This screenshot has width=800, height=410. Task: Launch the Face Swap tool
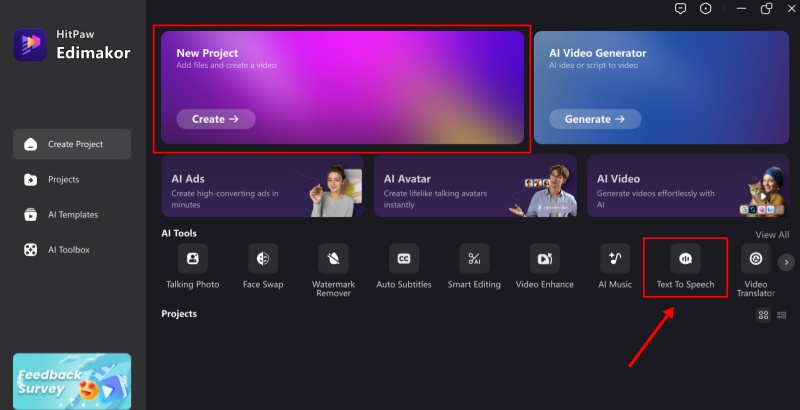click(263, 267)
